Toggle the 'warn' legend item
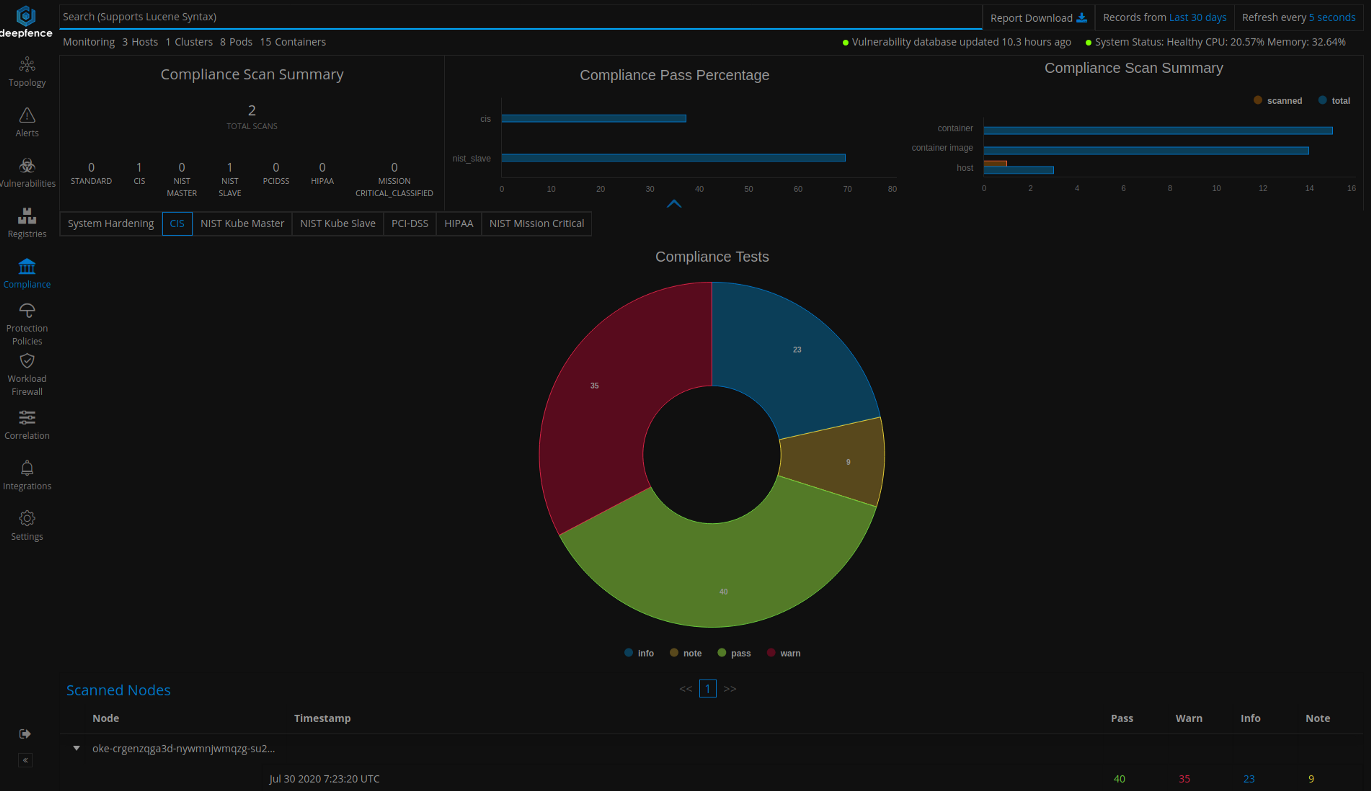Image resolution: width=1371 pixels, height=791 pixels. tap(784, 653)
